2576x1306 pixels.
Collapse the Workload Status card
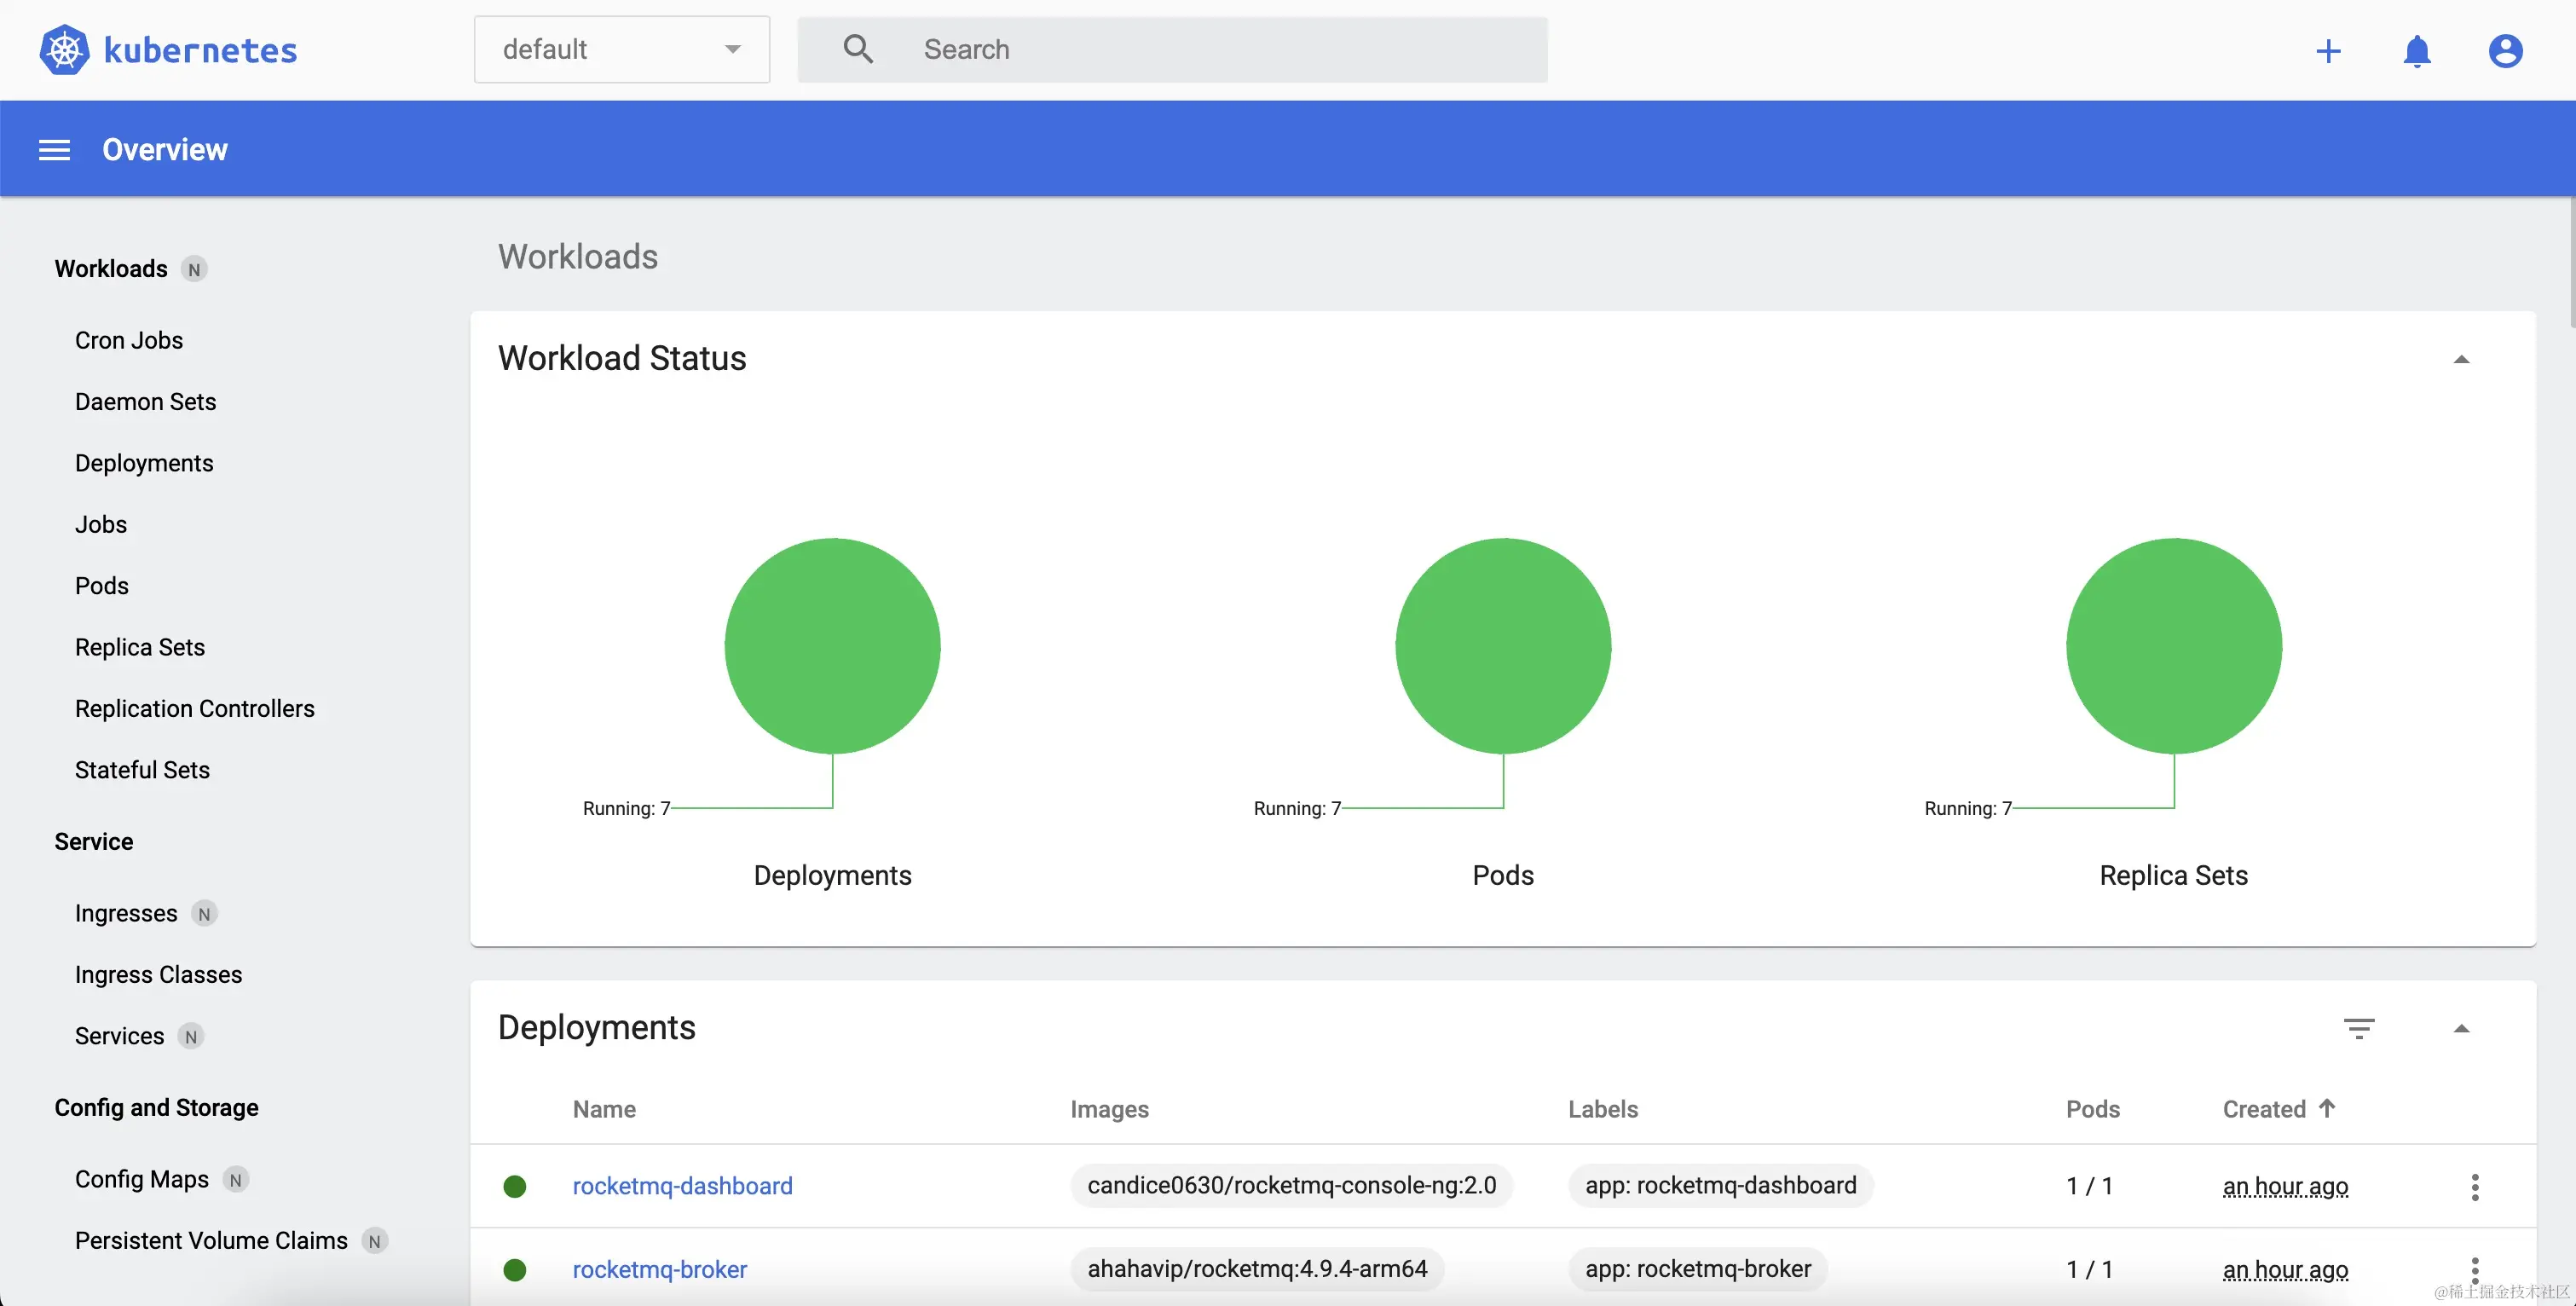(2461, 359)
